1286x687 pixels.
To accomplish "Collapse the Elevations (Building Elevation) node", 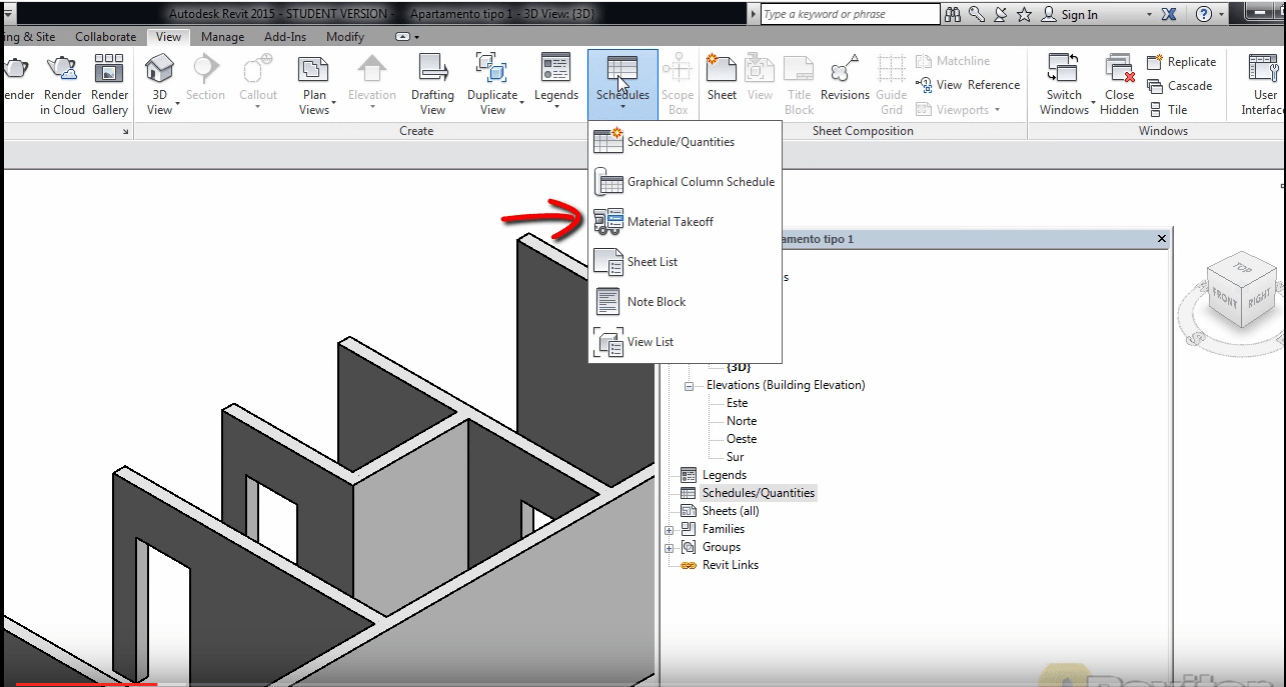I will click(x=687, y=385).
